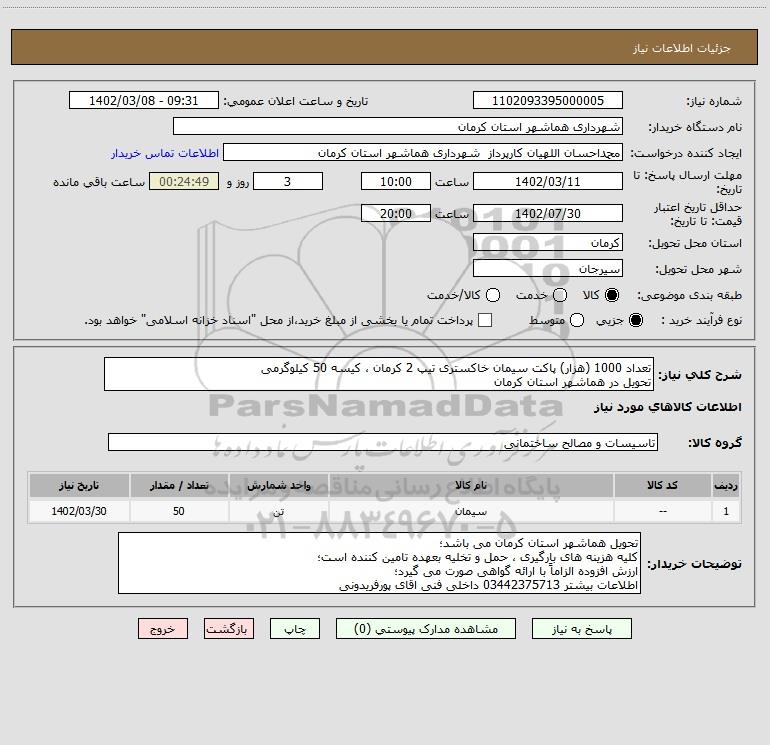Click quantity cell 50
Image resolution: width=770 pixels, height=745 pixels.
[x=179, y=512]
